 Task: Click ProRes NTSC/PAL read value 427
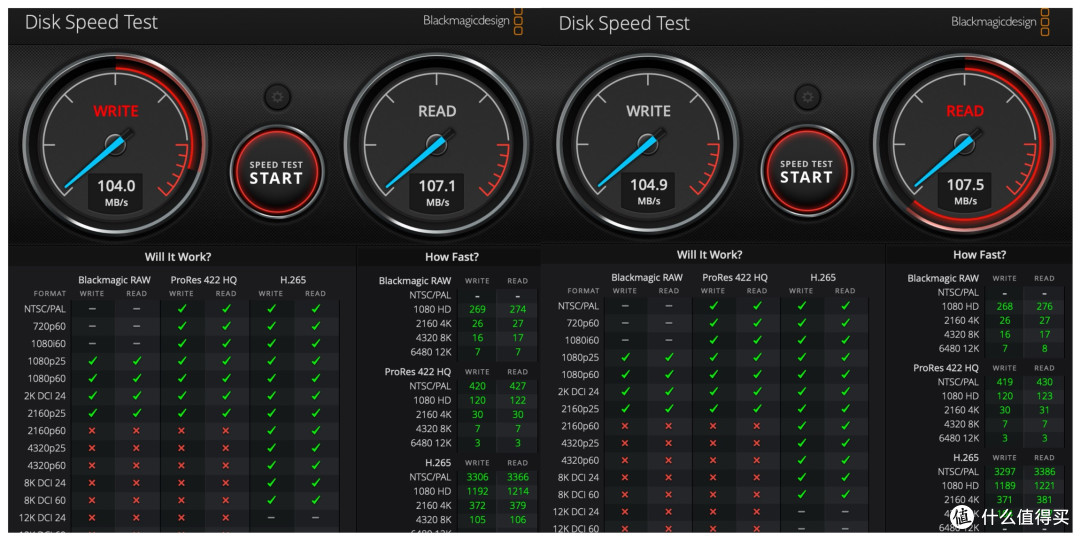click(517, 386)
